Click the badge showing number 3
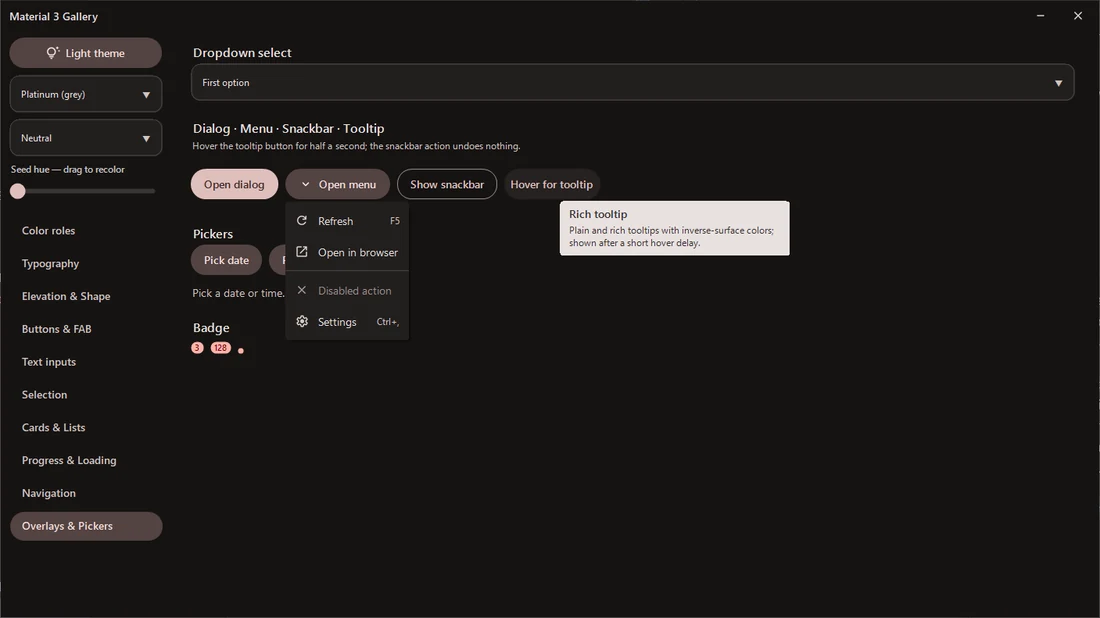The width and height of the screenshot is (1100, 618). 197,348
